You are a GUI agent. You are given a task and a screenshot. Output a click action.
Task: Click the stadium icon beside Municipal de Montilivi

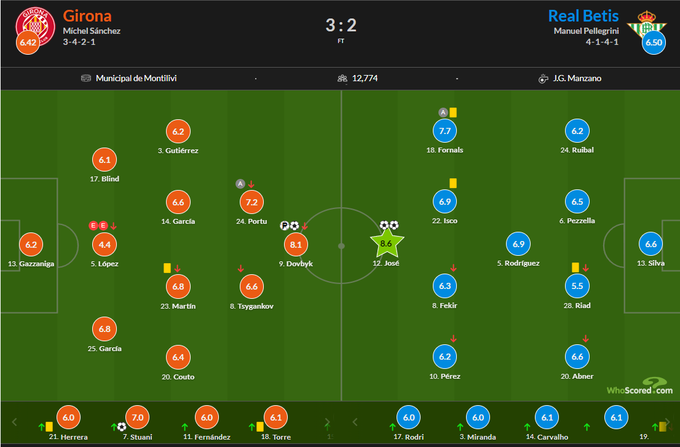(x=86, y=78)
